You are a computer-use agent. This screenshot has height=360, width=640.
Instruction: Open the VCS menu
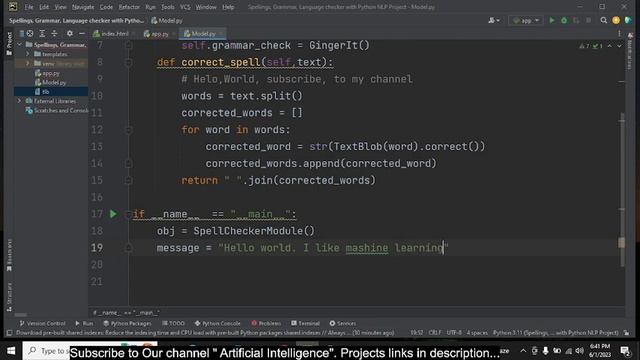coord(185,7)
